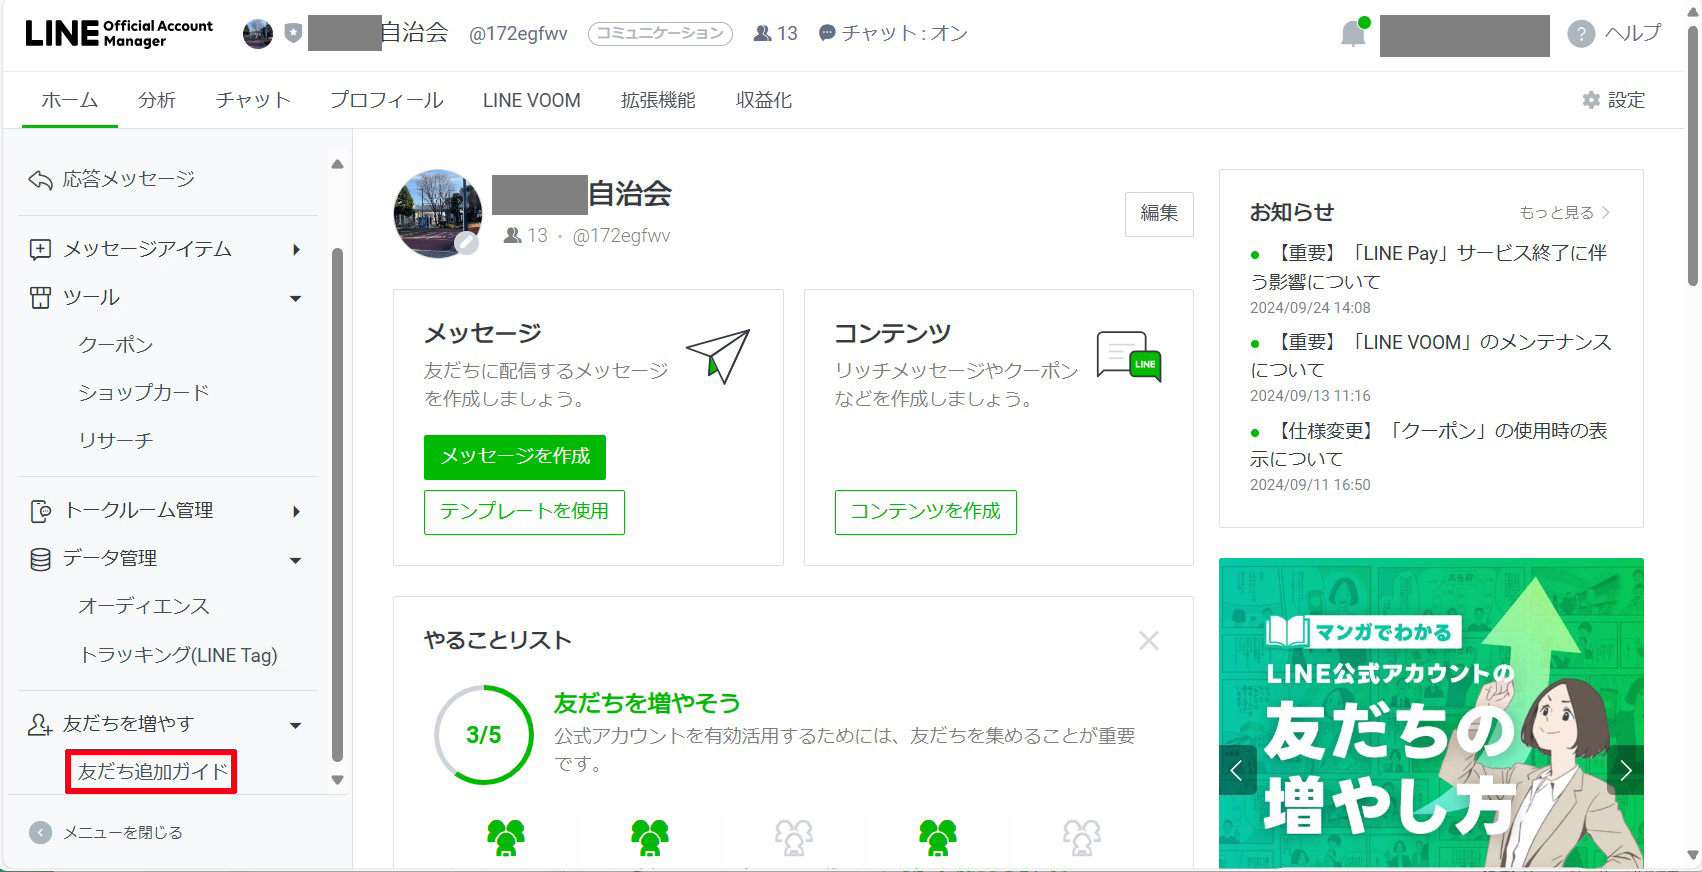The height and width of the screenshot is (872, 1702).
Task: Click the 応答メッセージ reply arrow icon
Action: pyautogui.click(x=40, y=180)
